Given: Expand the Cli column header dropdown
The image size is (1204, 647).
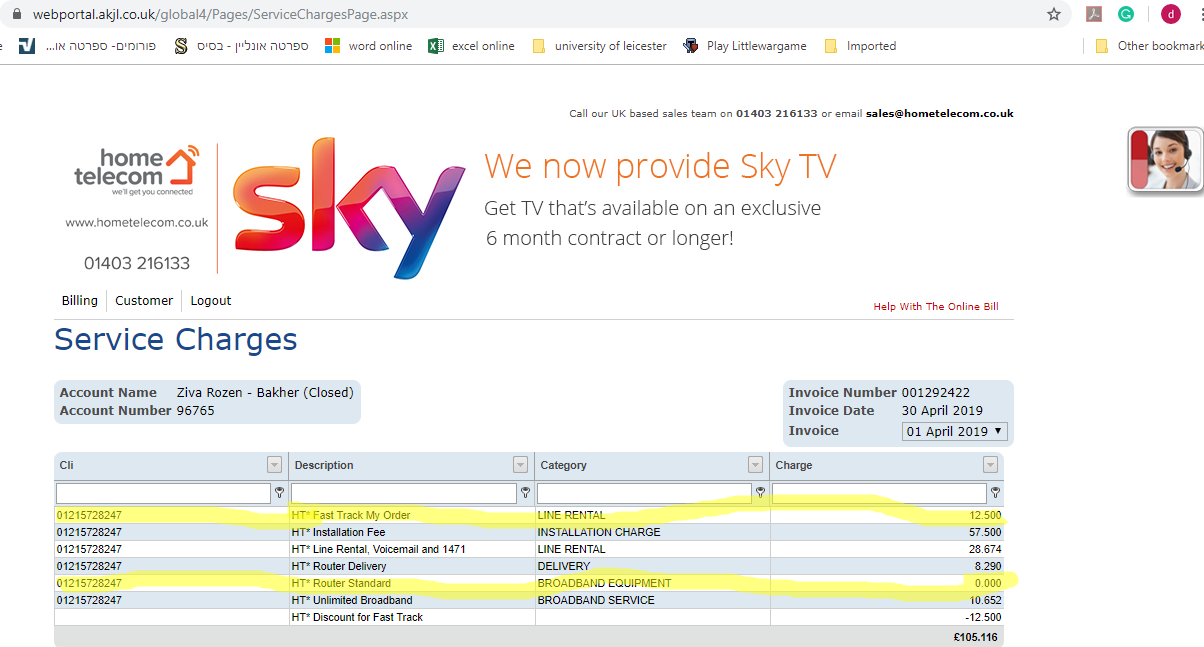Looking at the screenshot, I should tap(274, 465).
